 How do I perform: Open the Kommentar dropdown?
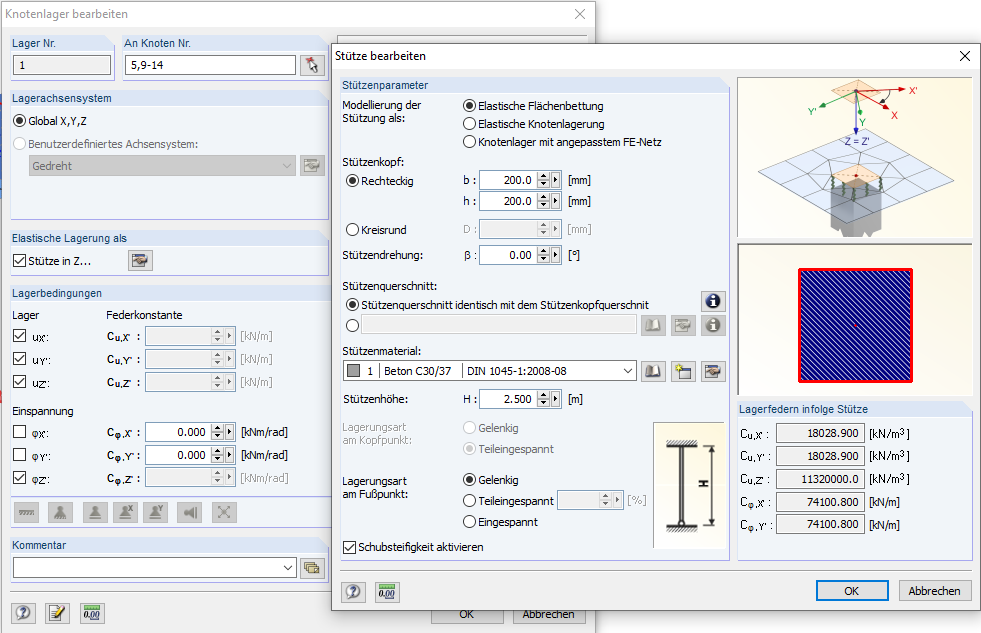point(288,569)
